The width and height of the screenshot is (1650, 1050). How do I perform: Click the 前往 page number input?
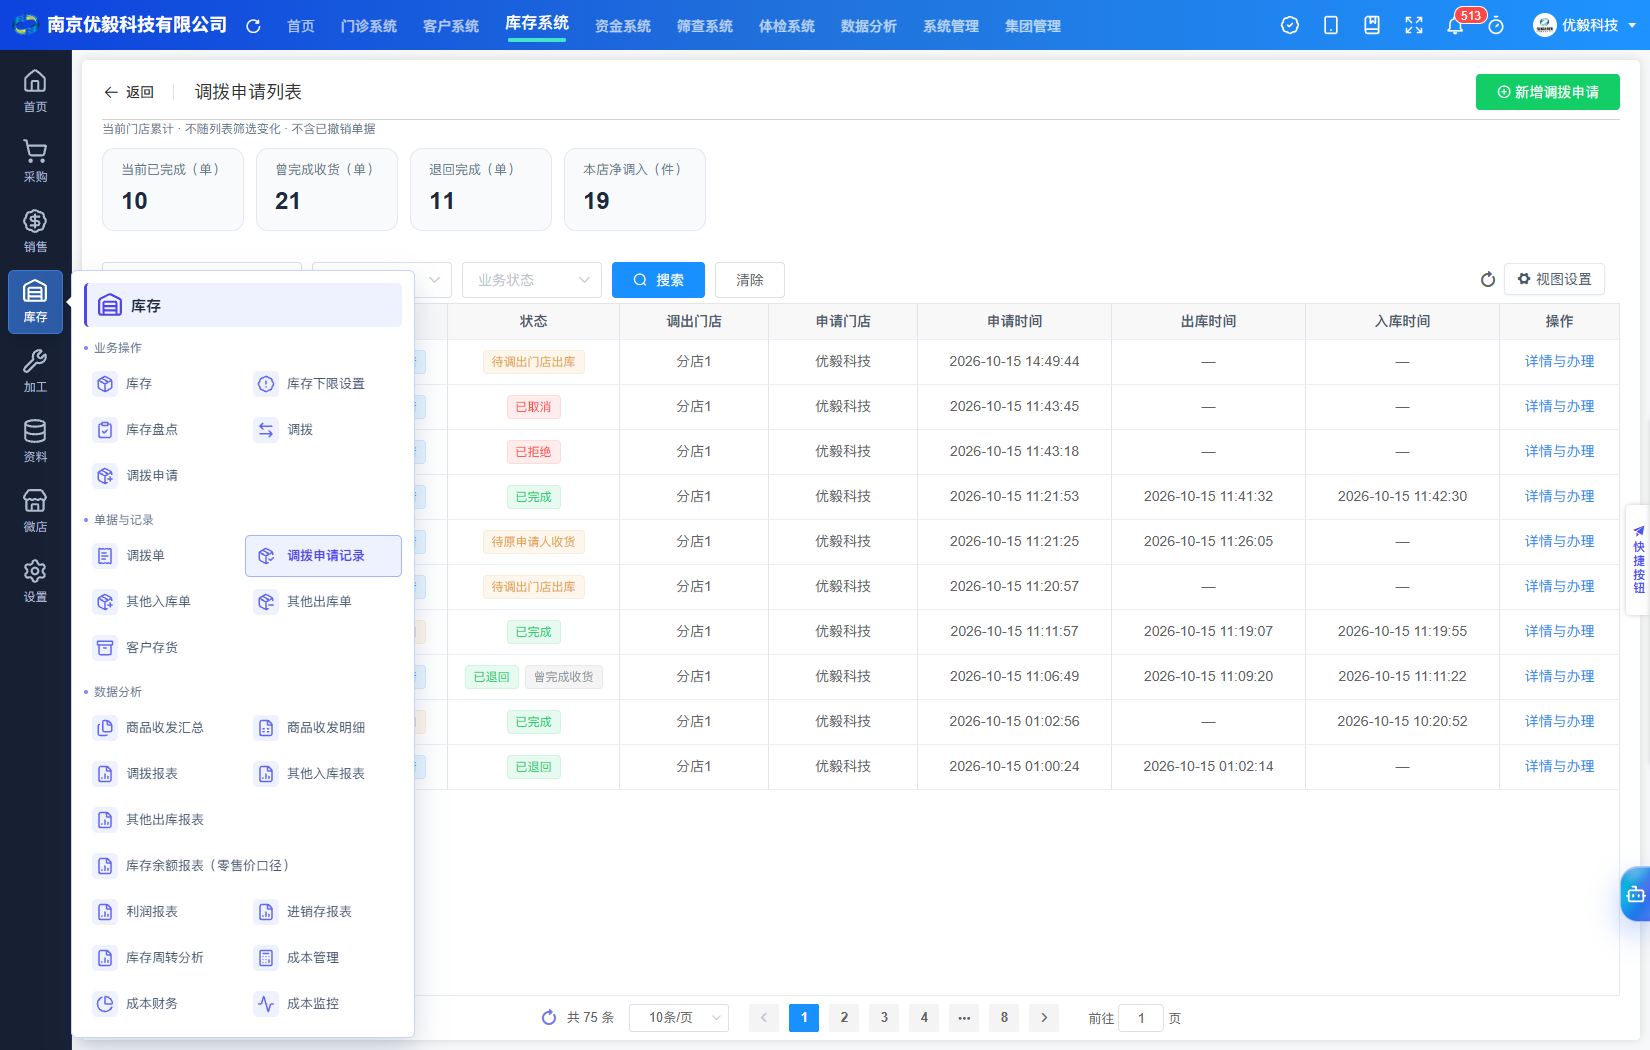pos(1141,1018)
